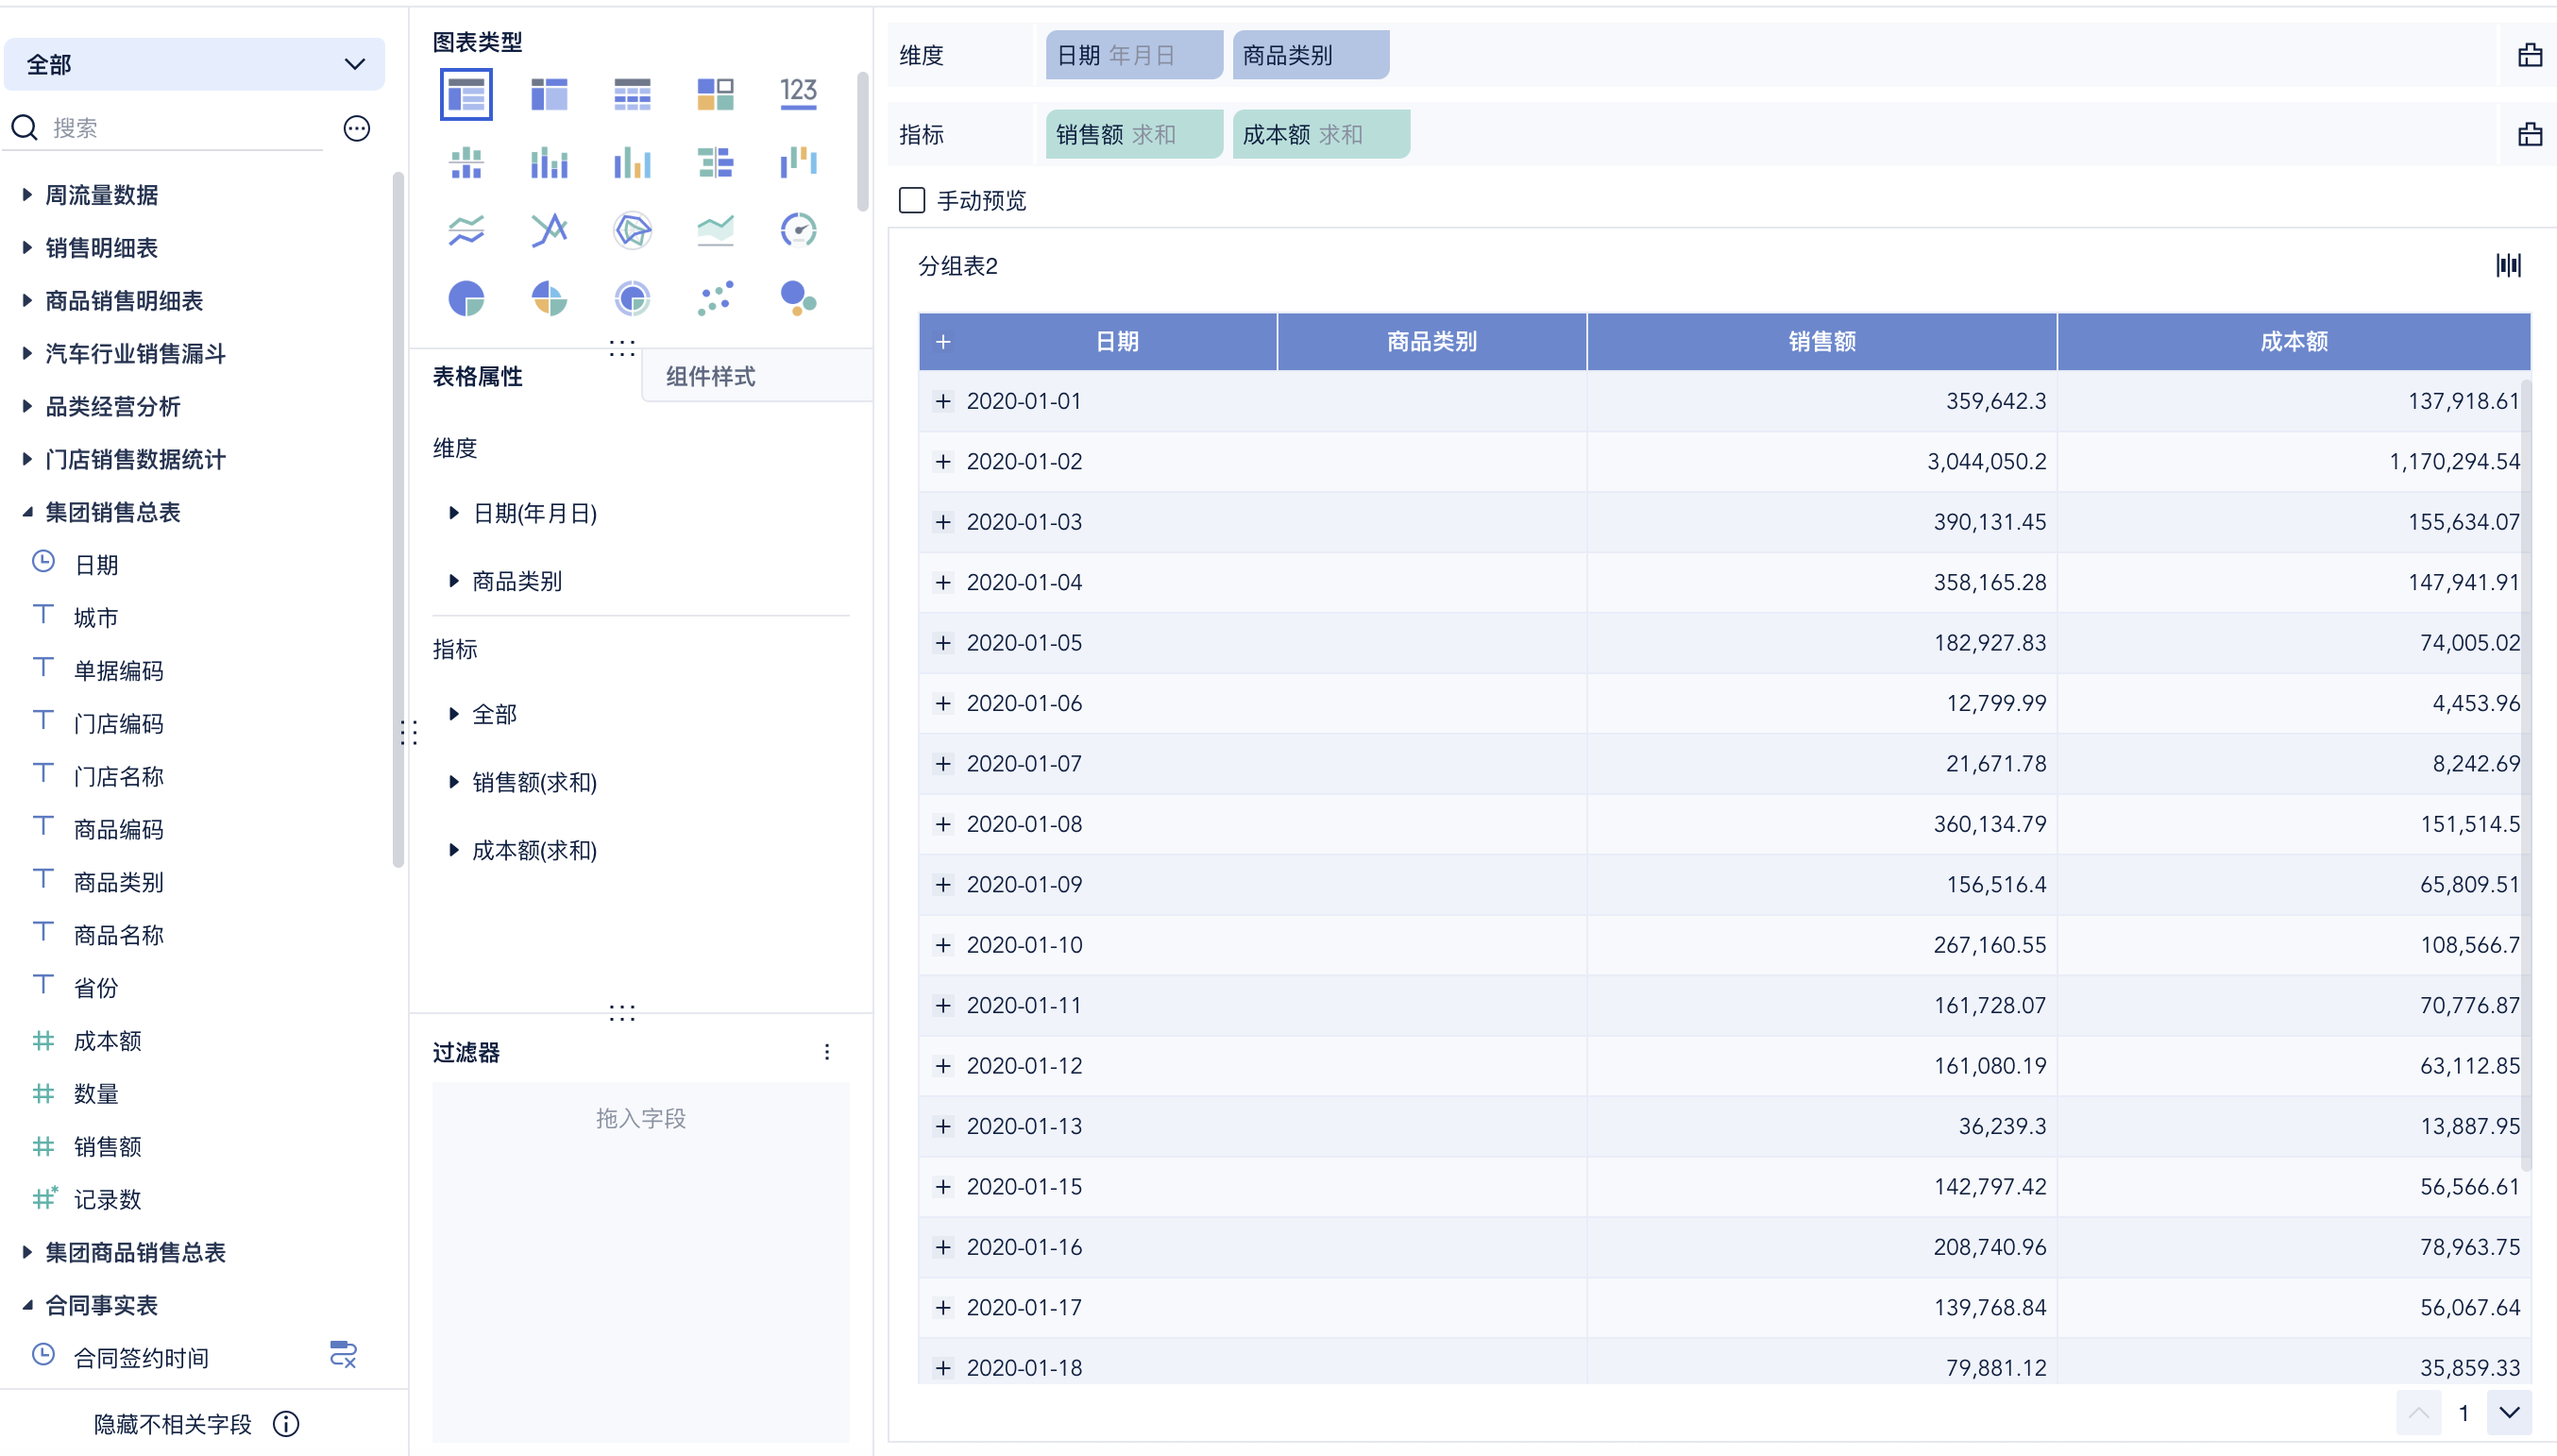This screenshot has height=1456, width=2557.
Task: Switch to the 表格属性 tab
Action: pos(478,376)
